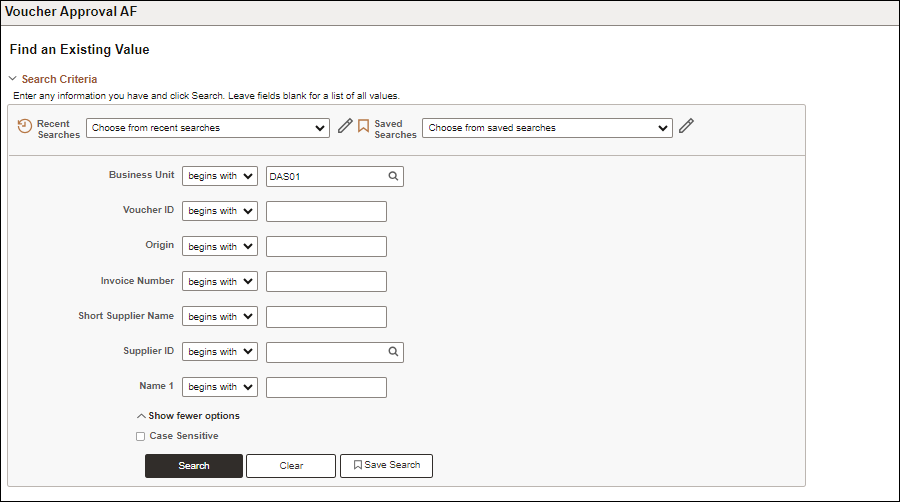Change Business Unit begins with operator

[x=220, y=176]
